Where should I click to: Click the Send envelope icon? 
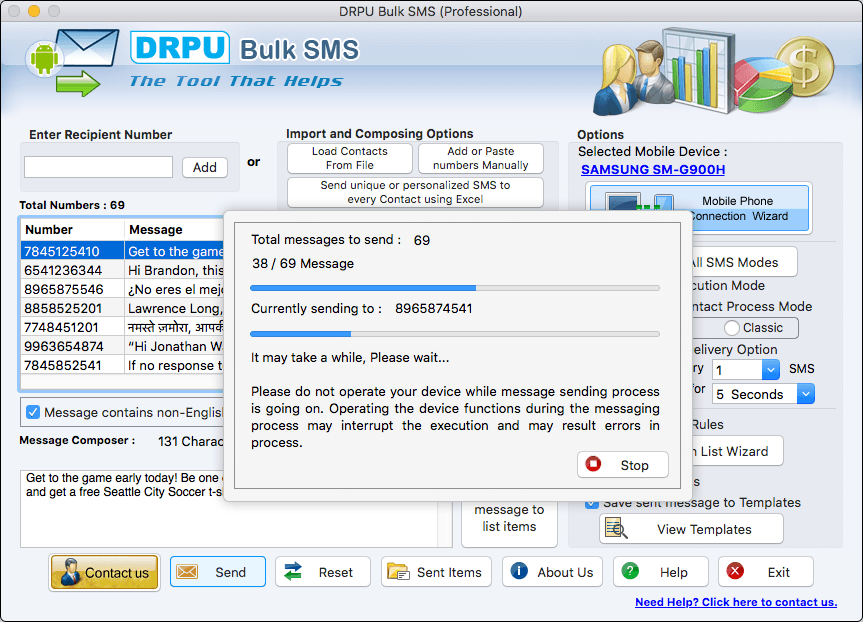(187, 572)
